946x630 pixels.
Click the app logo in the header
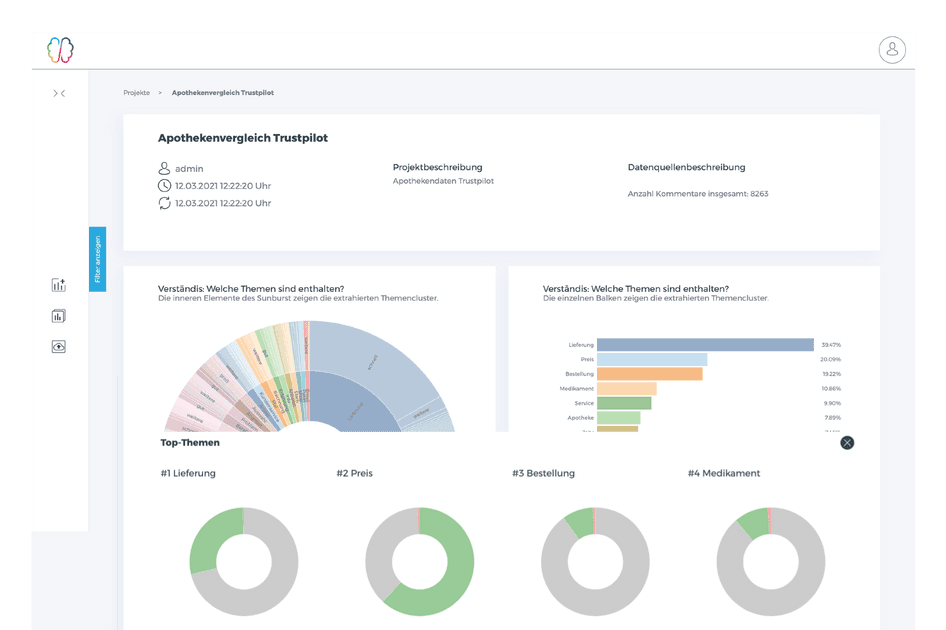click(59, 48)
